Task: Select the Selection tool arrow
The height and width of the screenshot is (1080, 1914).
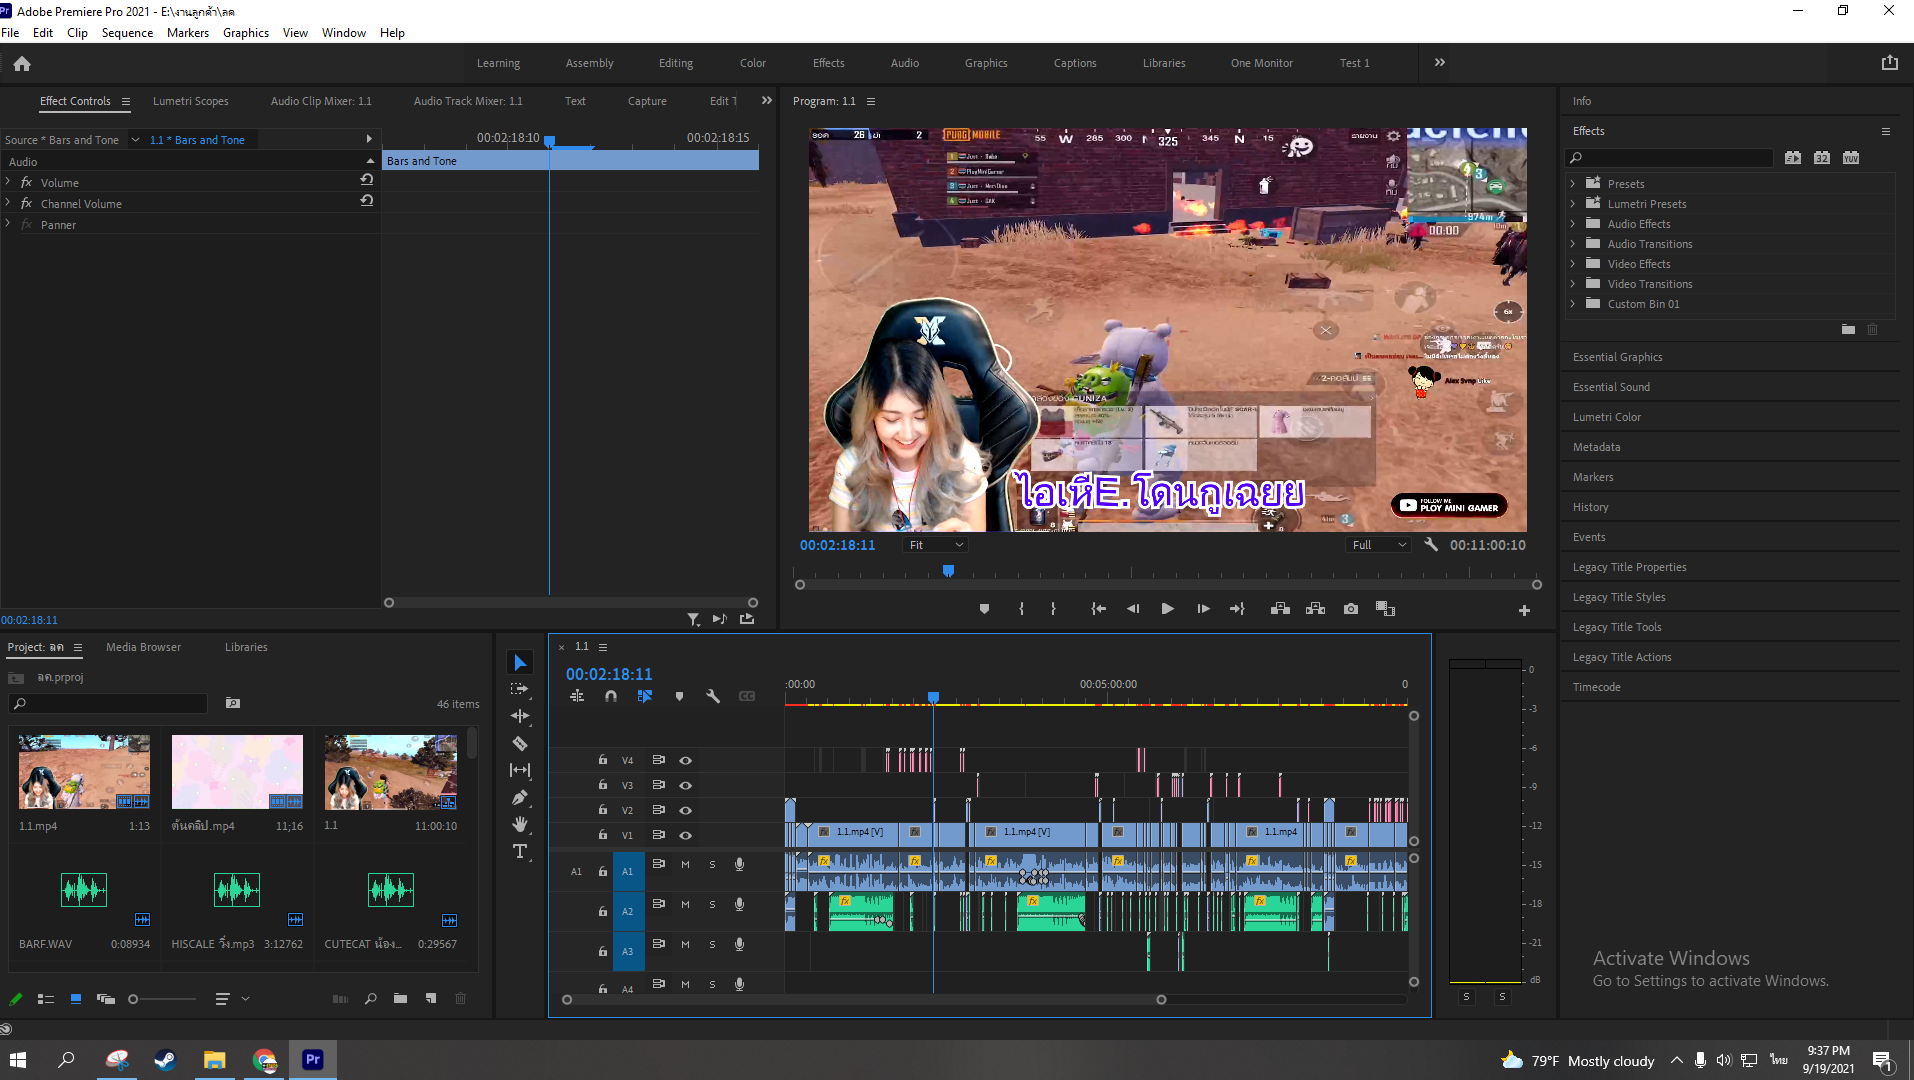Action: tap(520, 663)
